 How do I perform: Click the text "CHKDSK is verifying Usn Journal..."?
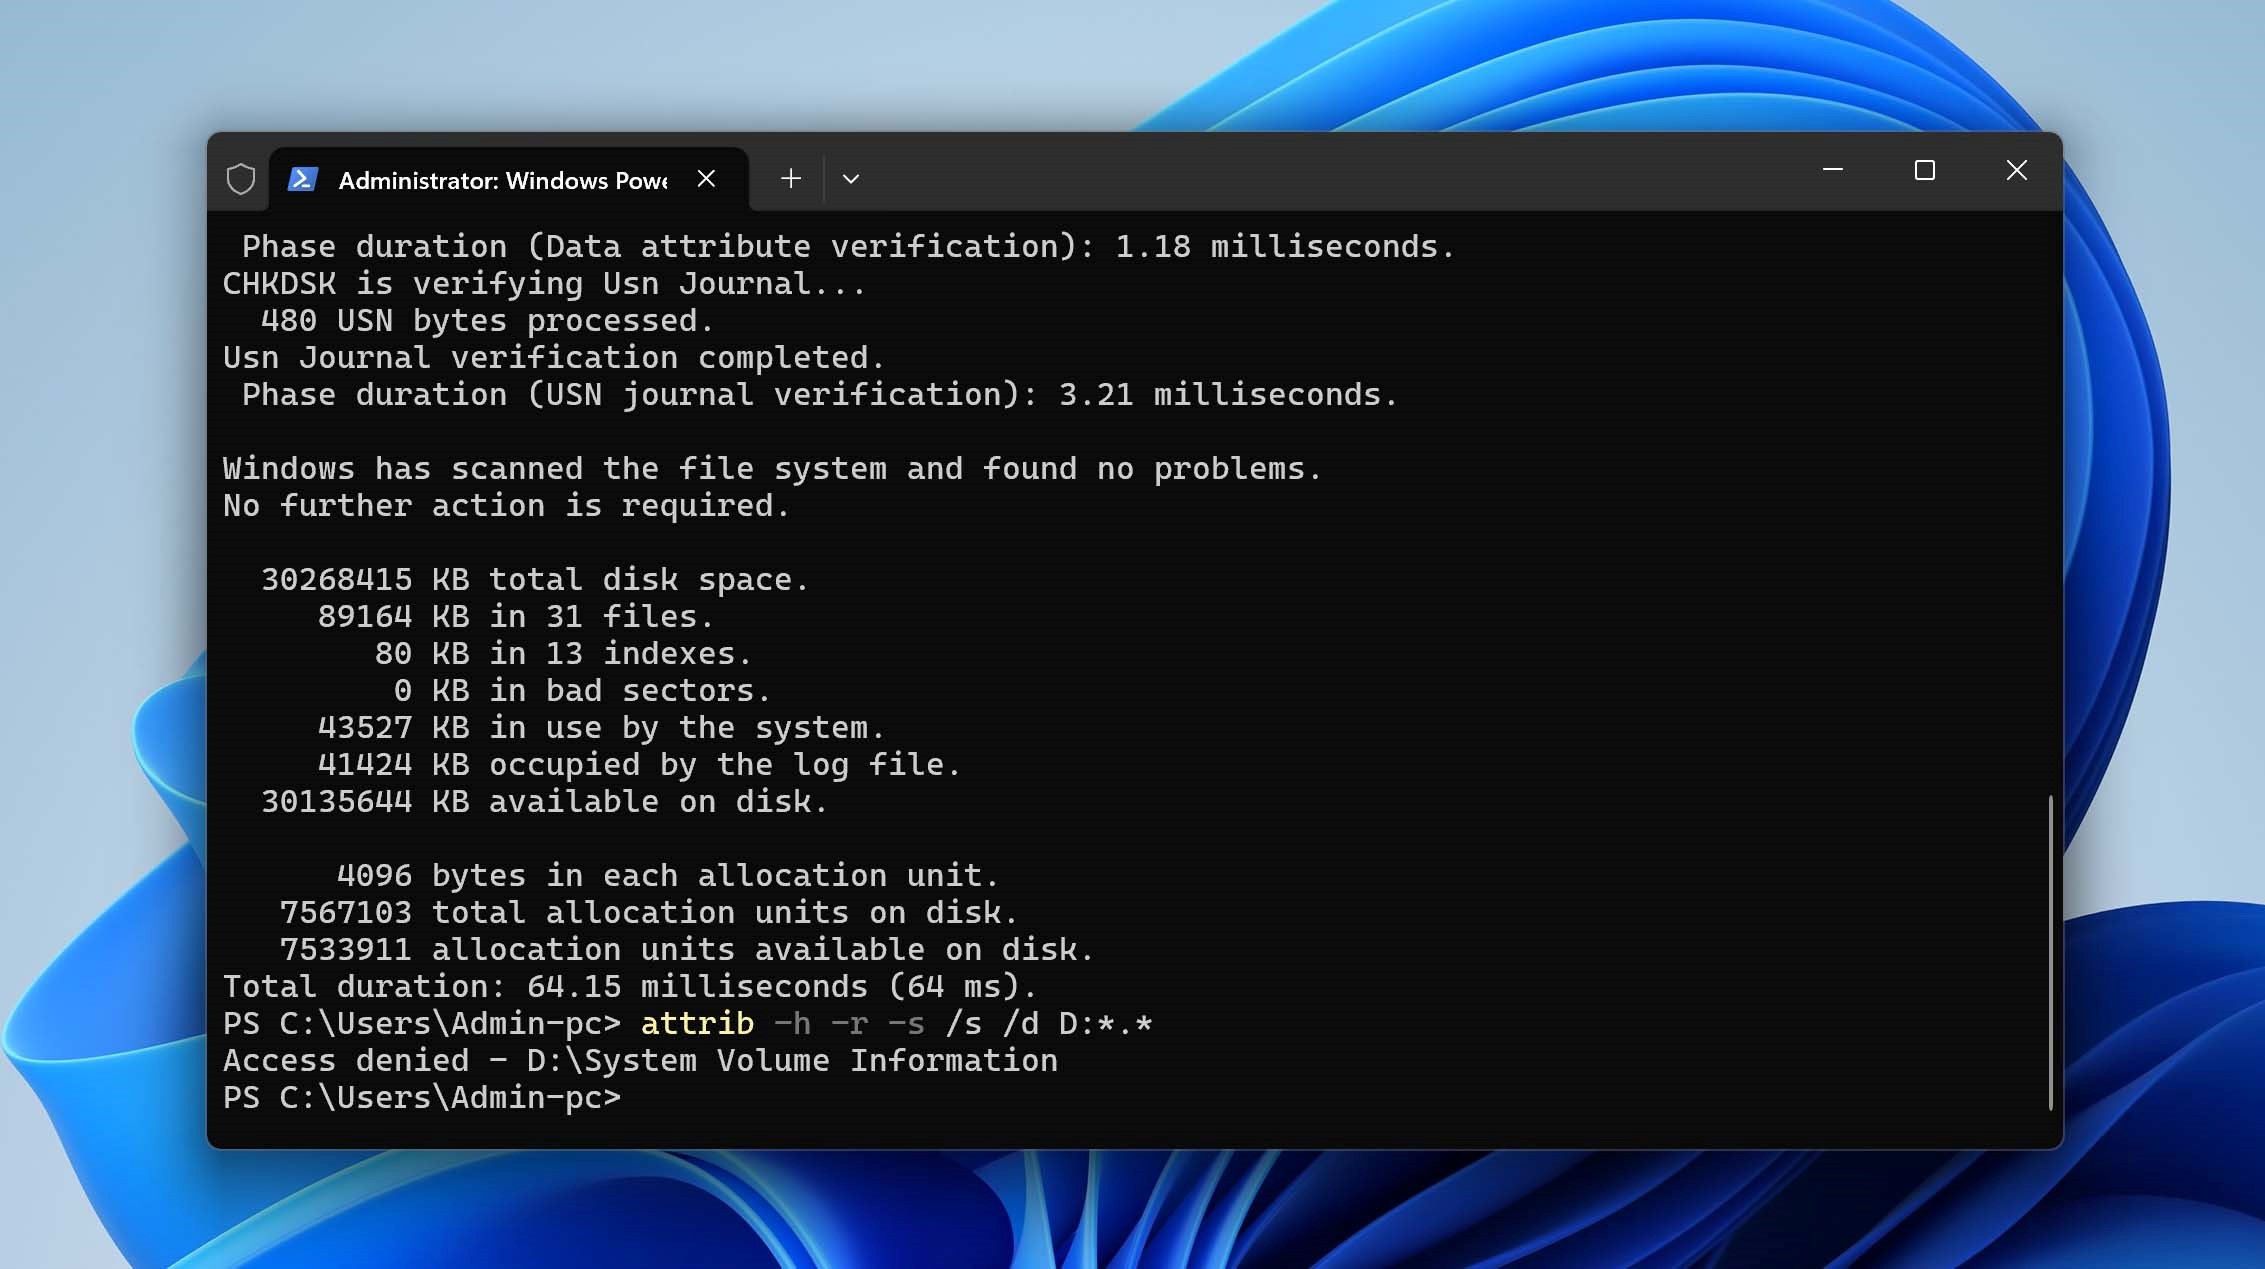click(x=545, y=284)
